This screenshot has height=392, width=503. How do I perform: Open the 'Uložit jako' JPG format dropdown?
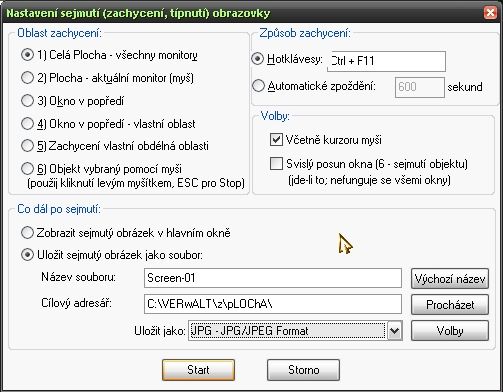[x=295, y=331]
